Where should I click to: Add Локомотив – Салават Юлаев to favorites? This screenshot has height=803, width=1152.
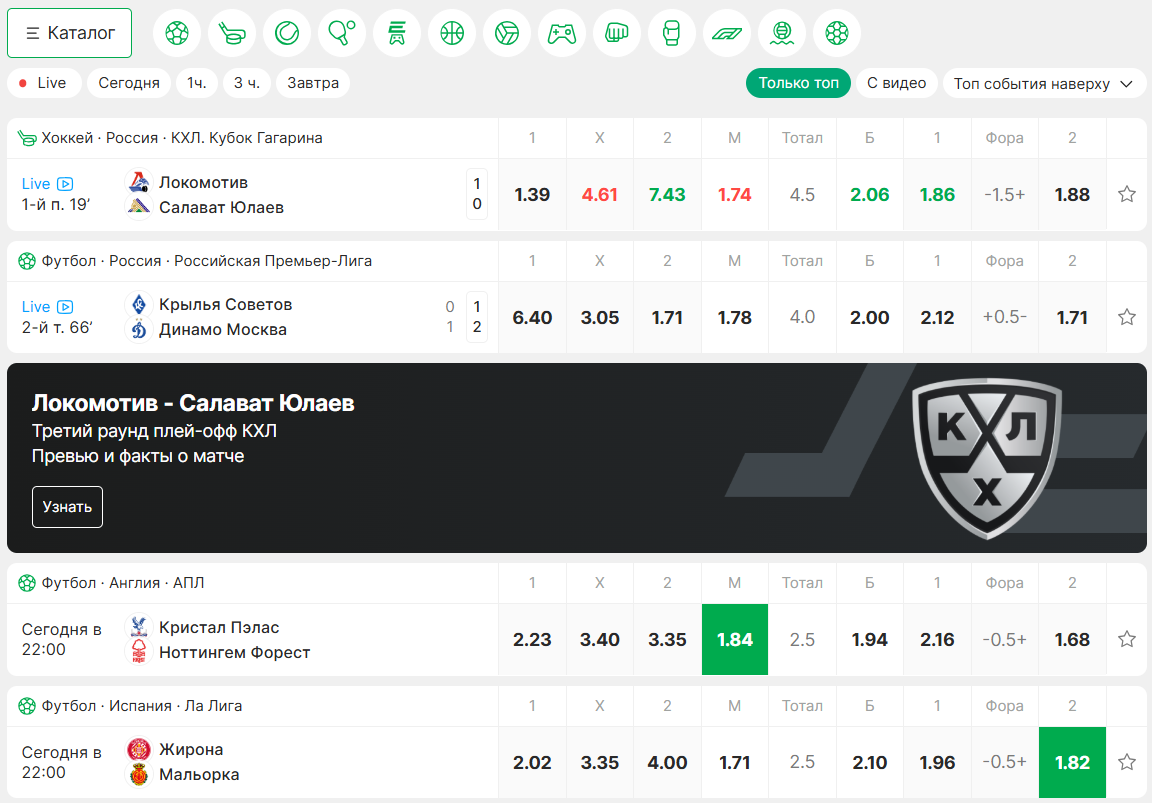pyautogui.click(x=1126, y=195)
